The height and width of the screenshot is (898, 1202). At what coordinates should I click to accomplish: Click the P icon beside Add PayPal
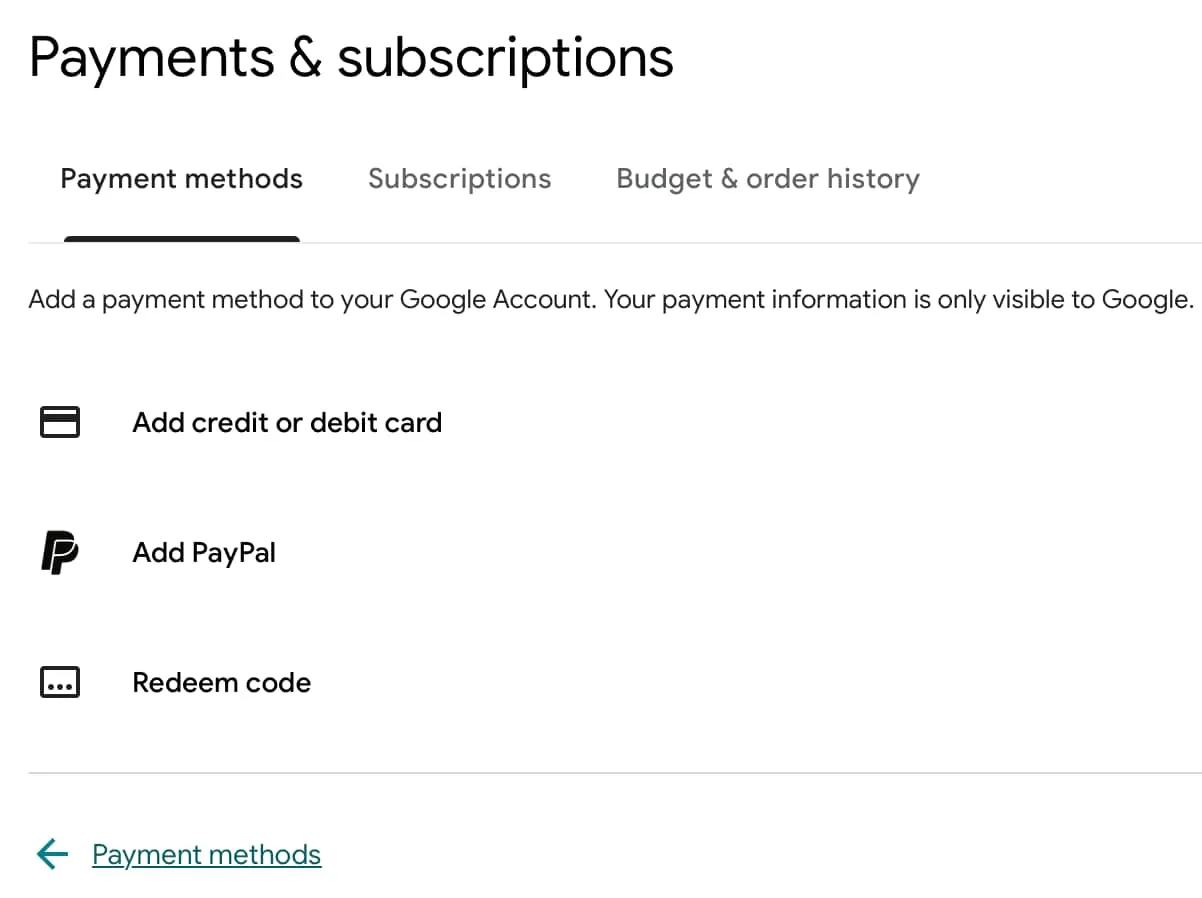coord(59,551)
